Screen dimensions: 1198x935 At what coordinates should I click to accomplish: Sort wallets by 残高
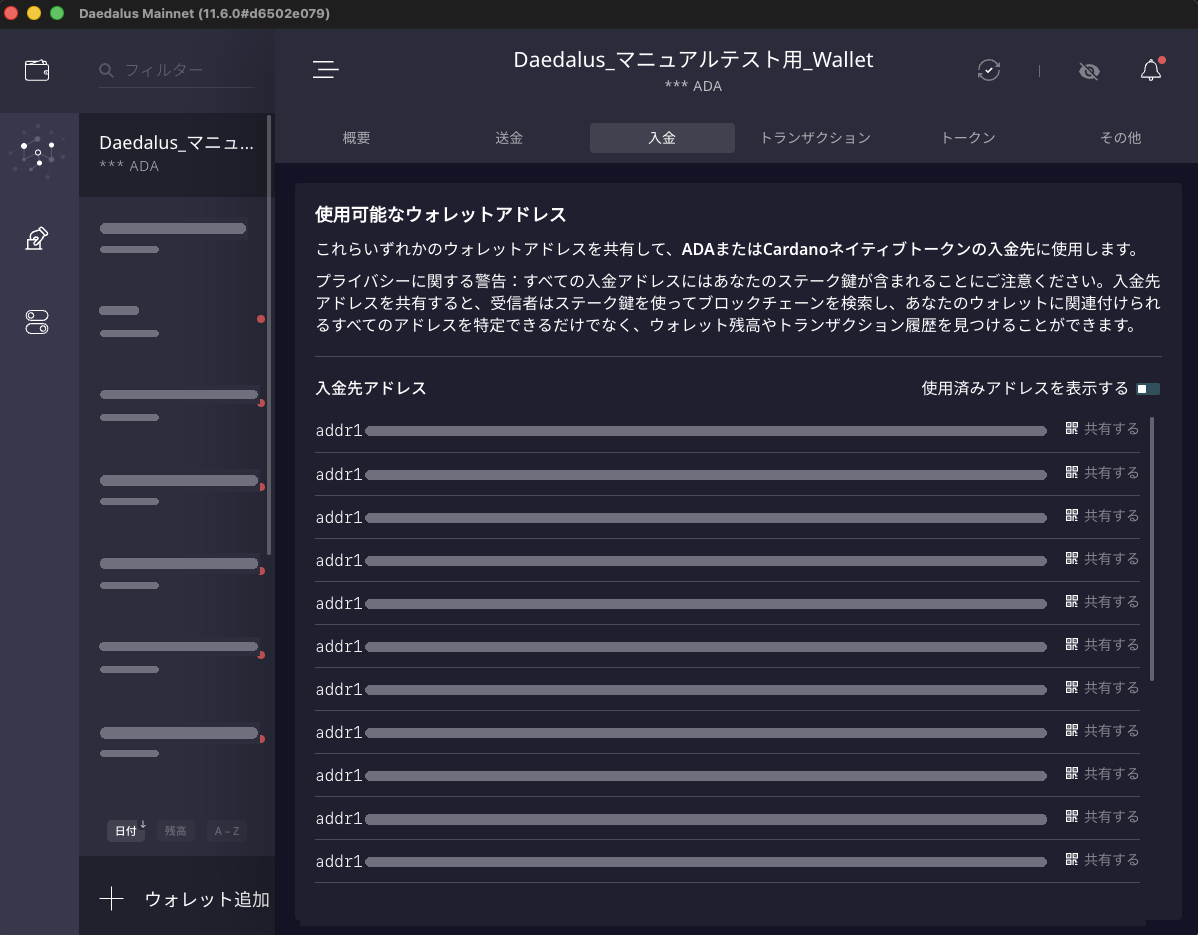176,830
